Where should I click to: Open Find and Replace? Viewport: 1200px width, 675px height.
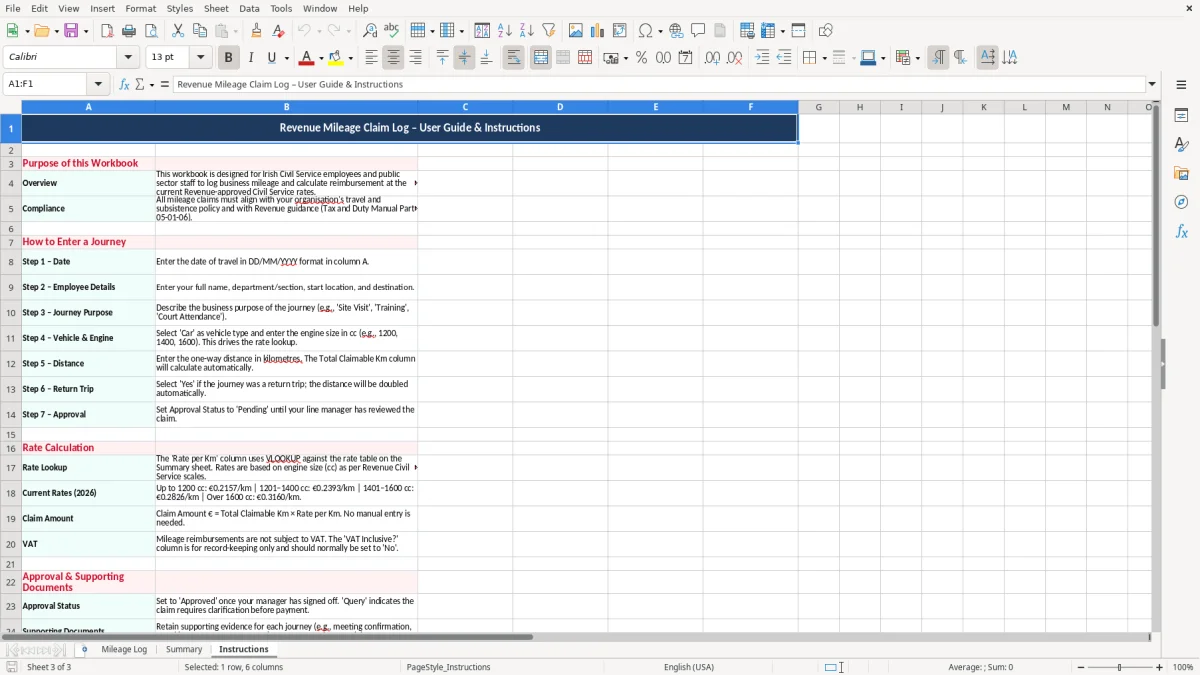coord(370,31)
